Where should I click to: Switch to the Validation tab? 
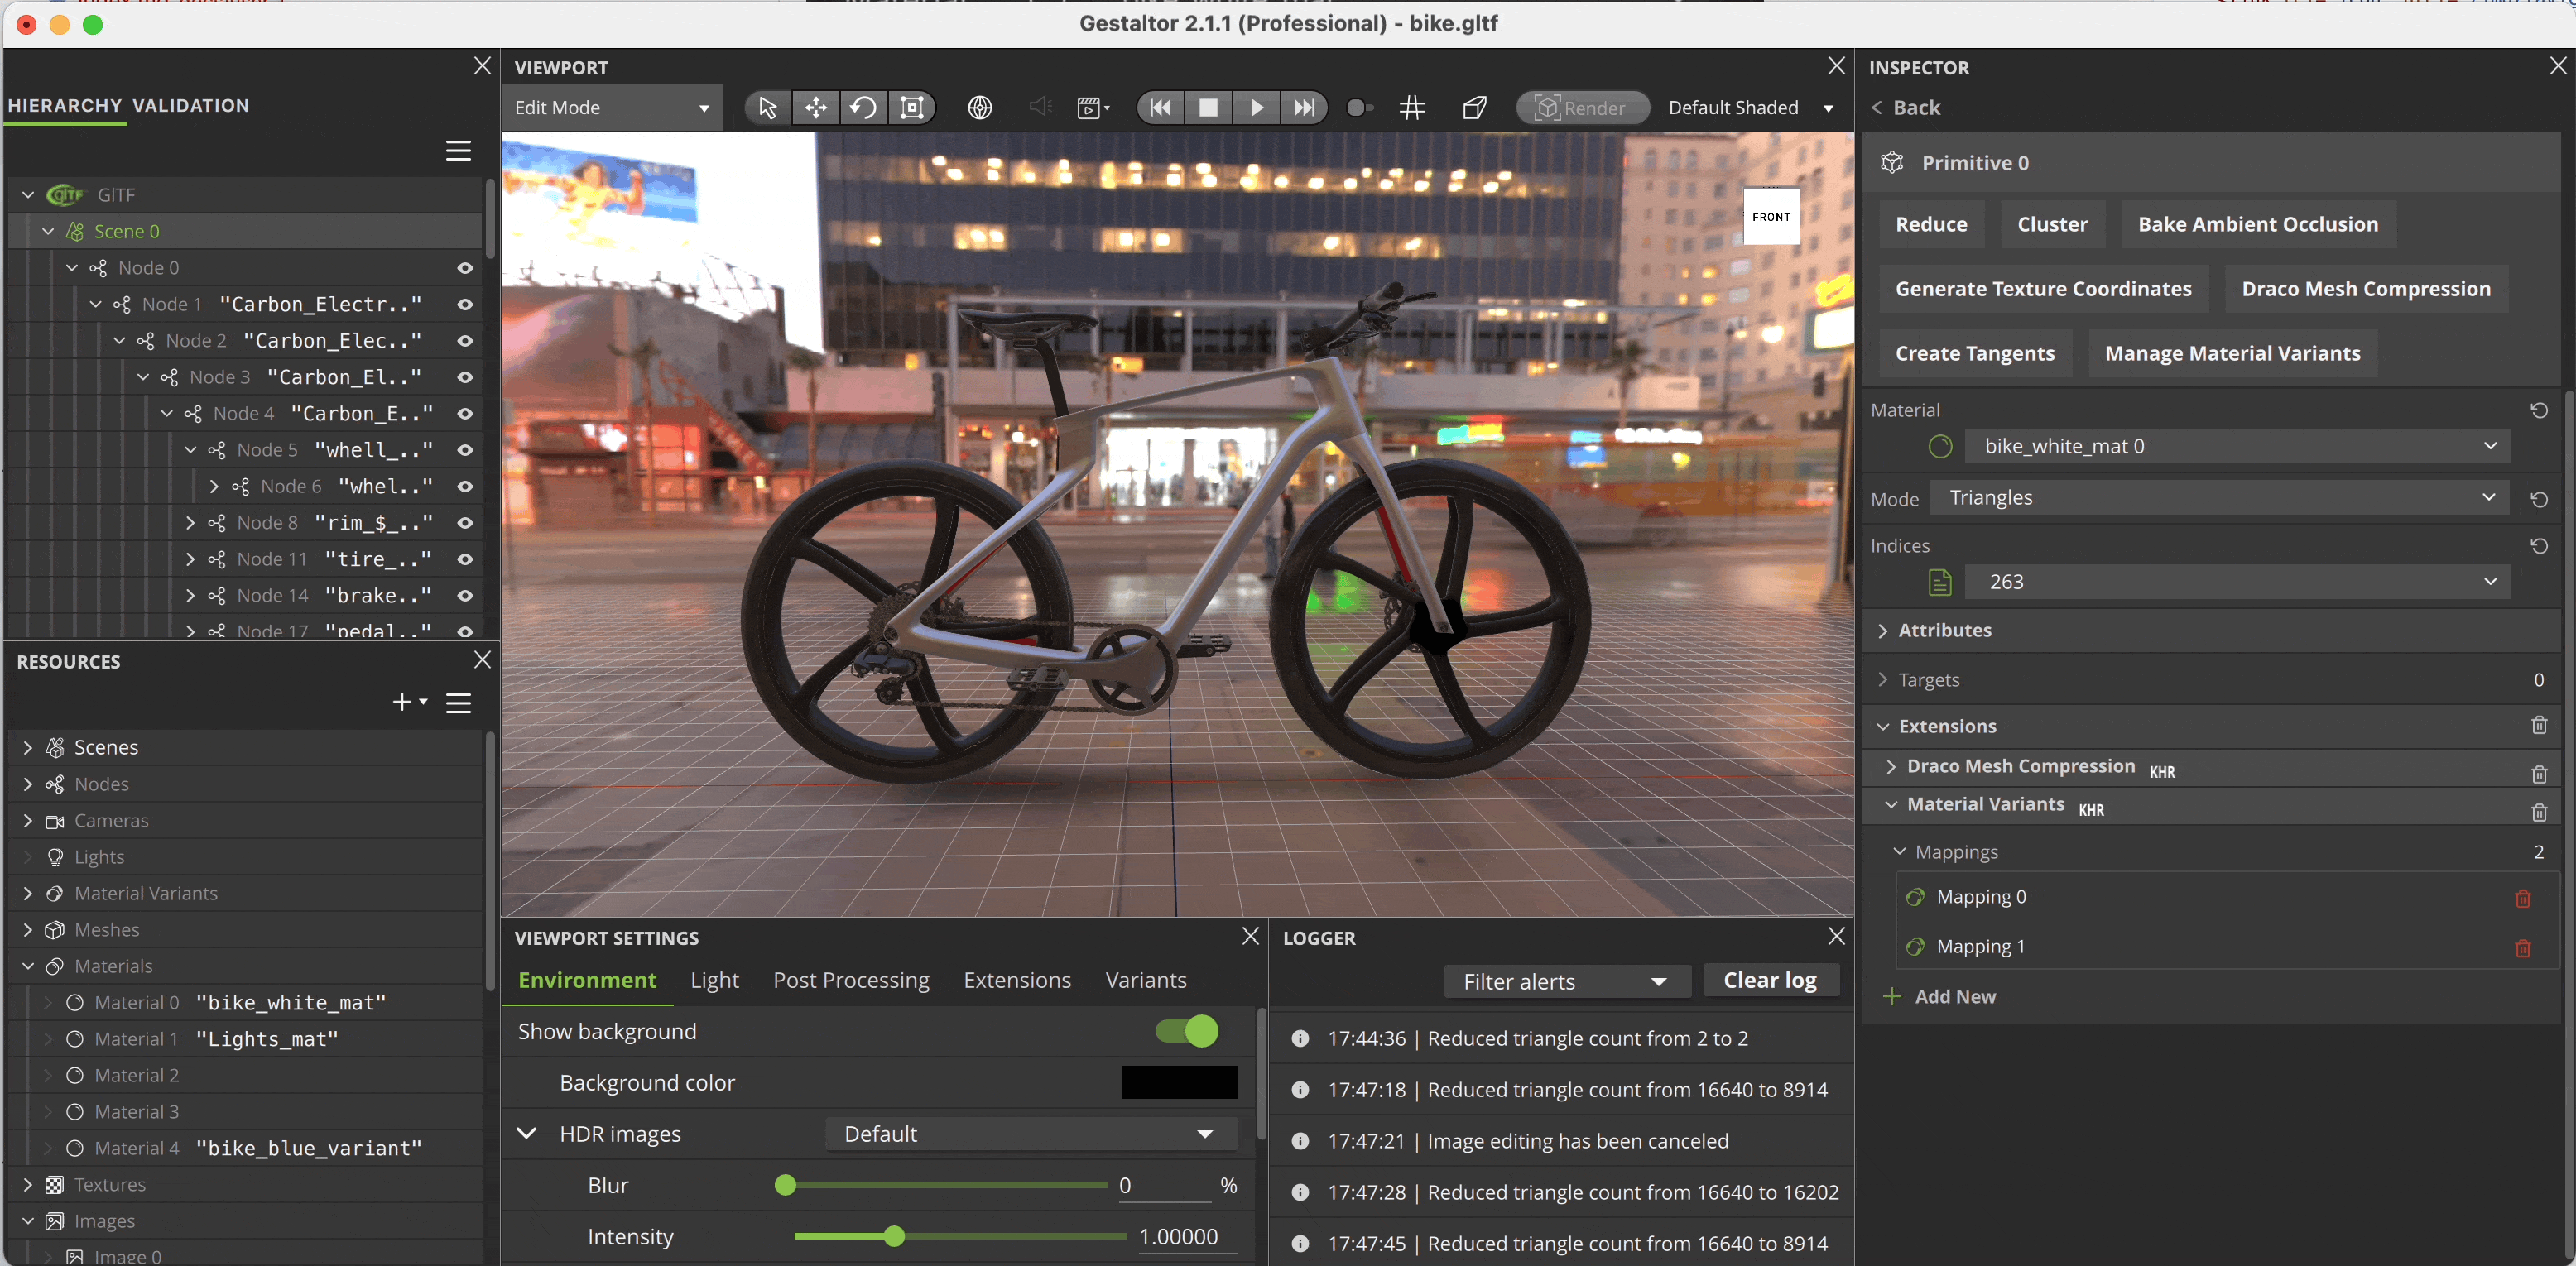191,105
